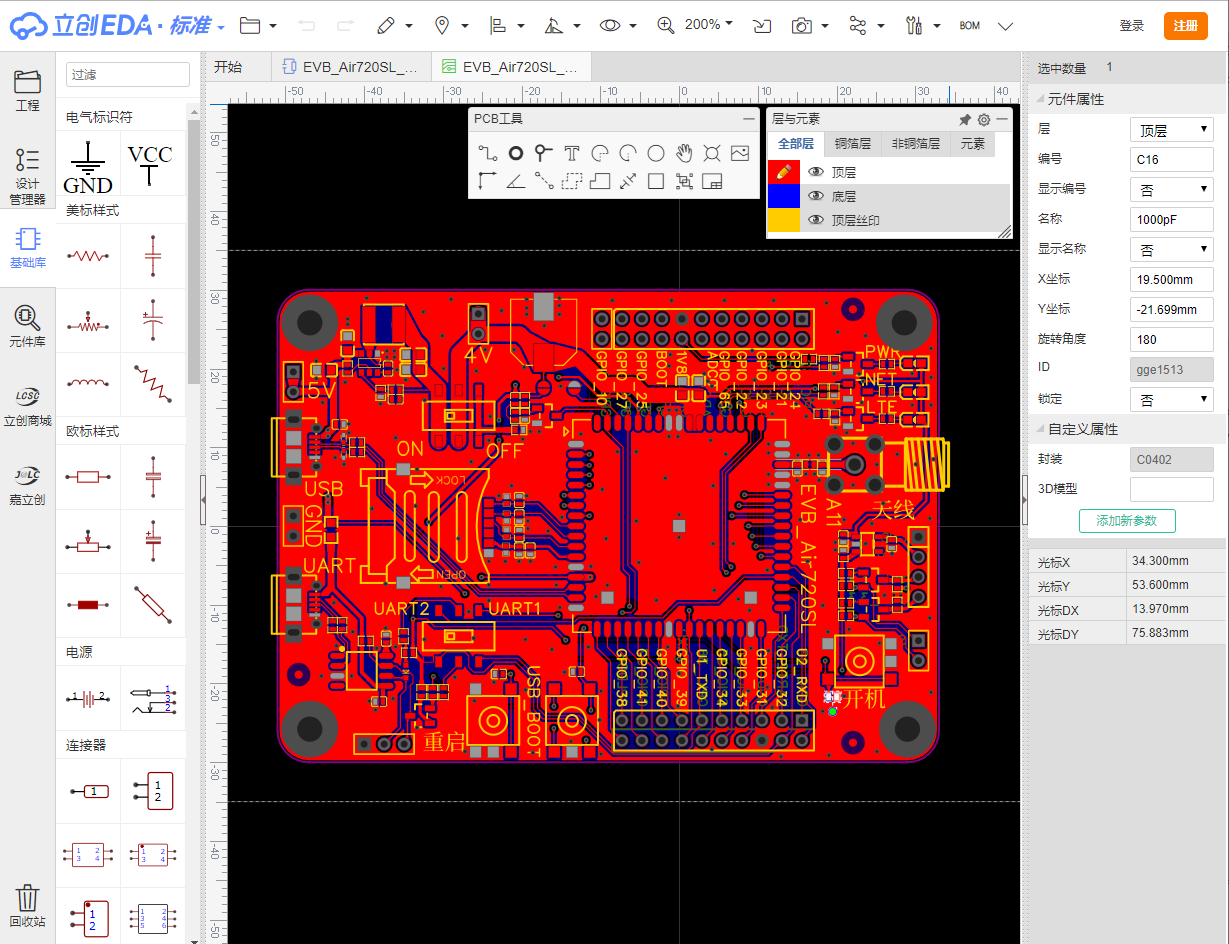Collapse the 自定义属性 section

point(1042,429)
